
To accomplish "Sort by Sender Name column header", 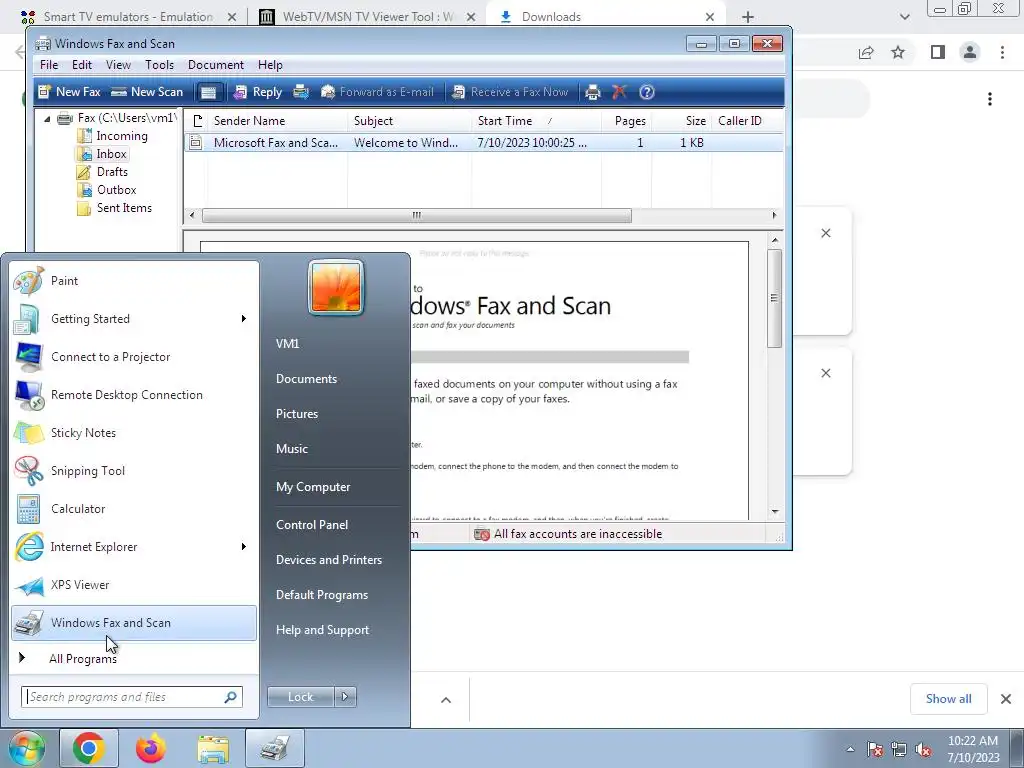I will point(278,121).
